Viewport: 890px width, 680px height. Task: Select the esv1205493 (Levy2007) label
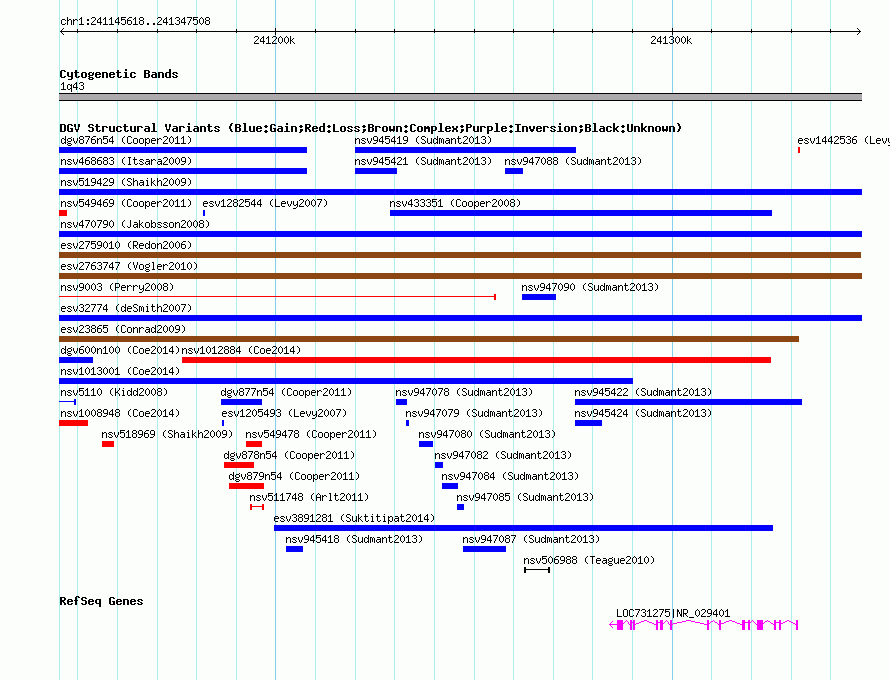point(284,413)
